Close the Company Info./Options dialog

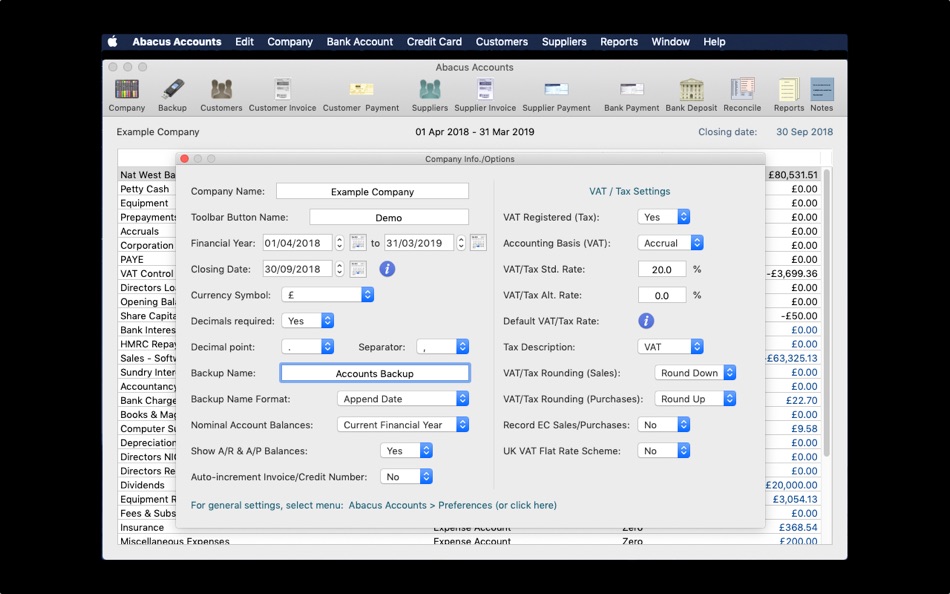click(x=184, y=159)
